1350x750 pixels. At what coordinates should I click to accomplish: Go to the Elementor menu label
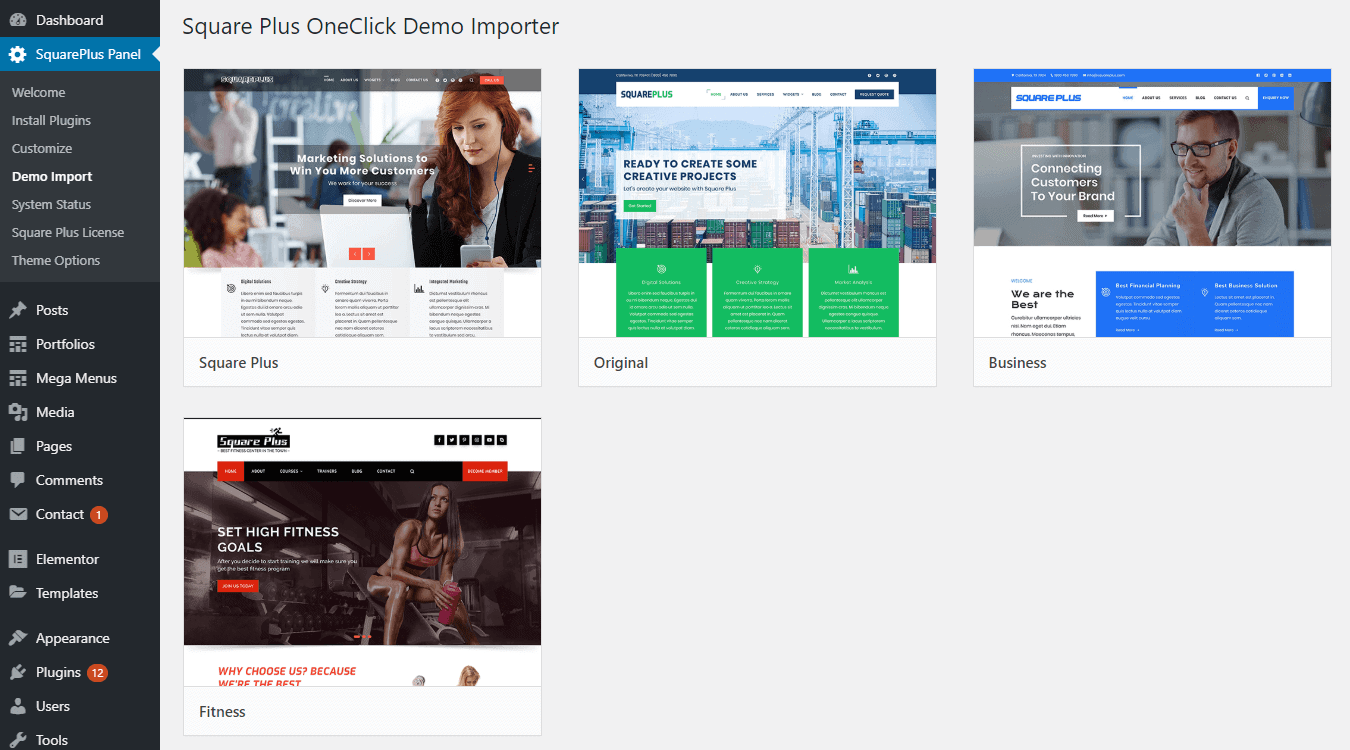tap(67, 559)
